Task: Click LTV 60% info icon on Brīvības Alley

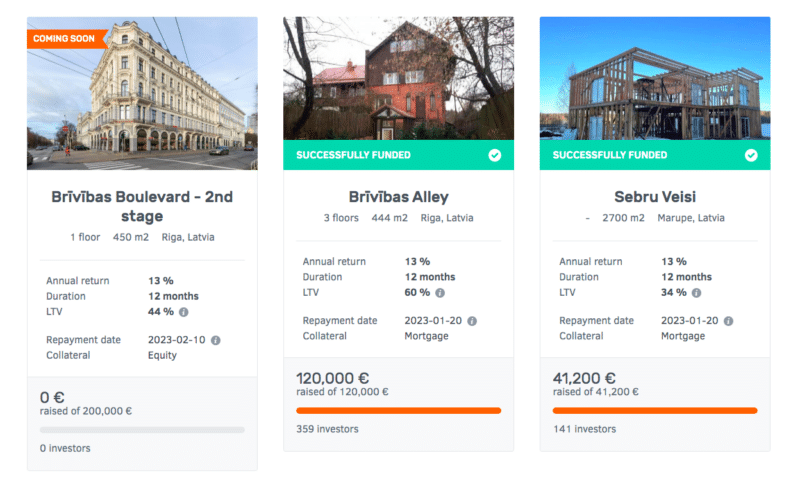Action: [x=440, y=293]
